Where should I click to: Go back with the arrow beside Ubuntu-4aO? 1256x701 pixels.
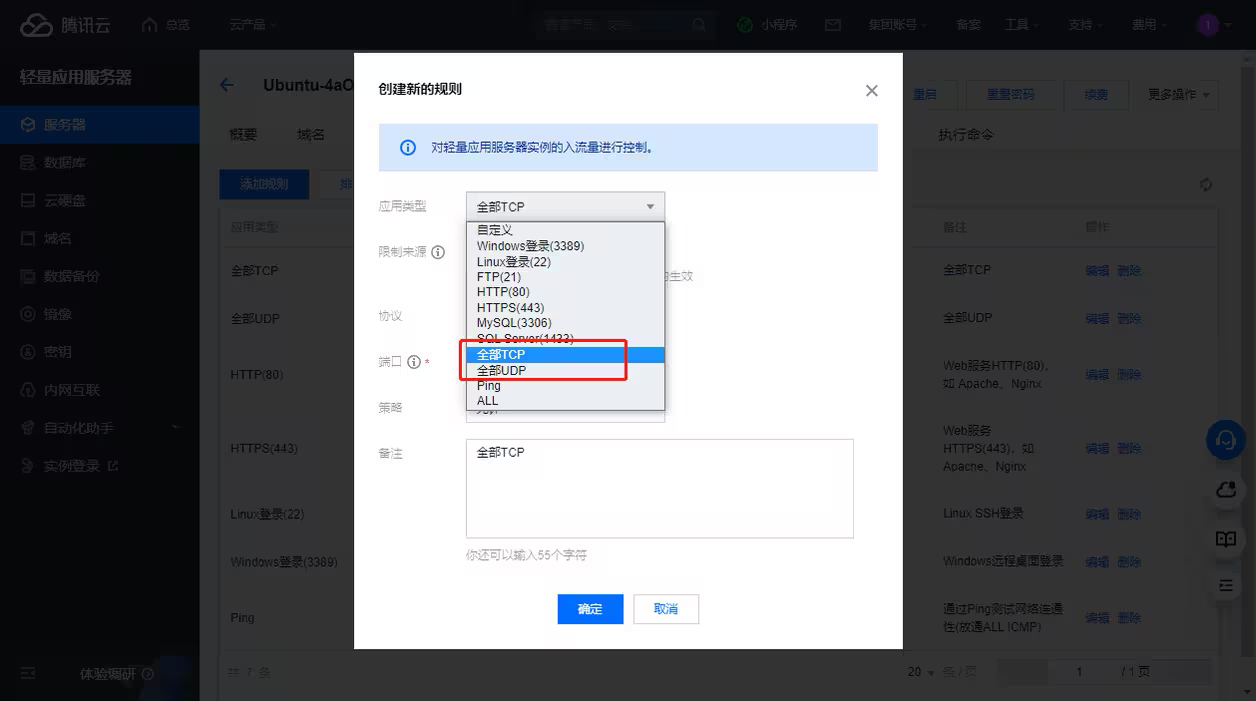[227, 85]
